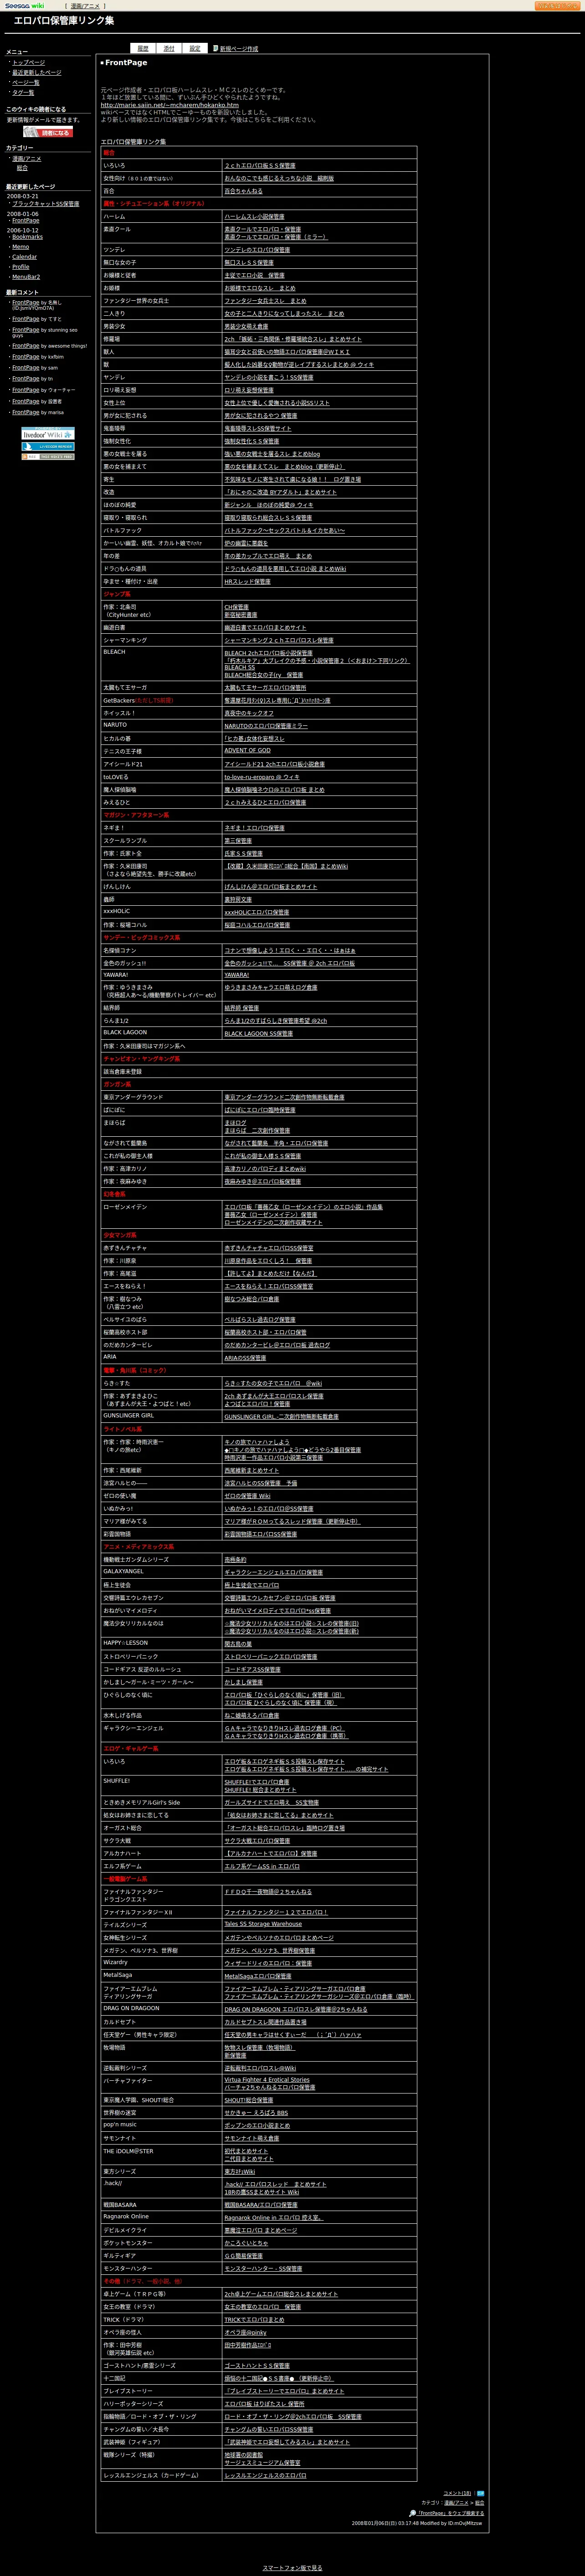Open Virtua Fighter 4 Erotical Stories link
The image size is (585, 2576).
[x=267, y=2080]
